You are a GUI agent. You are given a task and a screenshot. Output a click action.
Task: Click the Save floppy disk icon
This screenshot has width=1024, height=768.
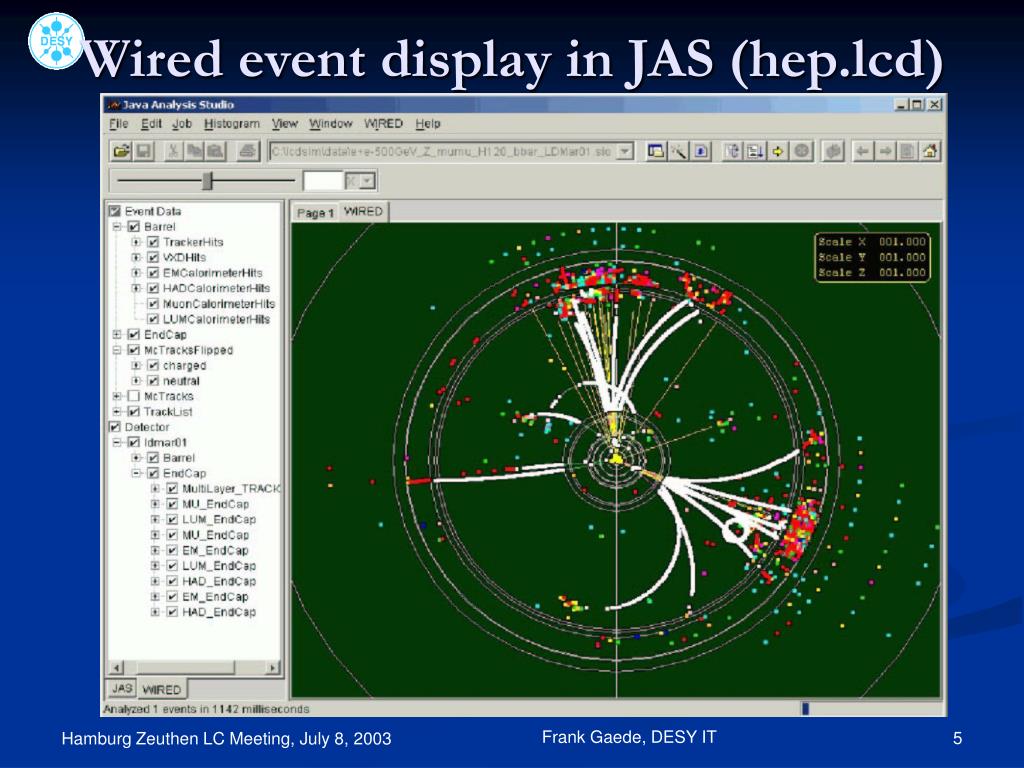pyautogui.click(x=144, y=152)
